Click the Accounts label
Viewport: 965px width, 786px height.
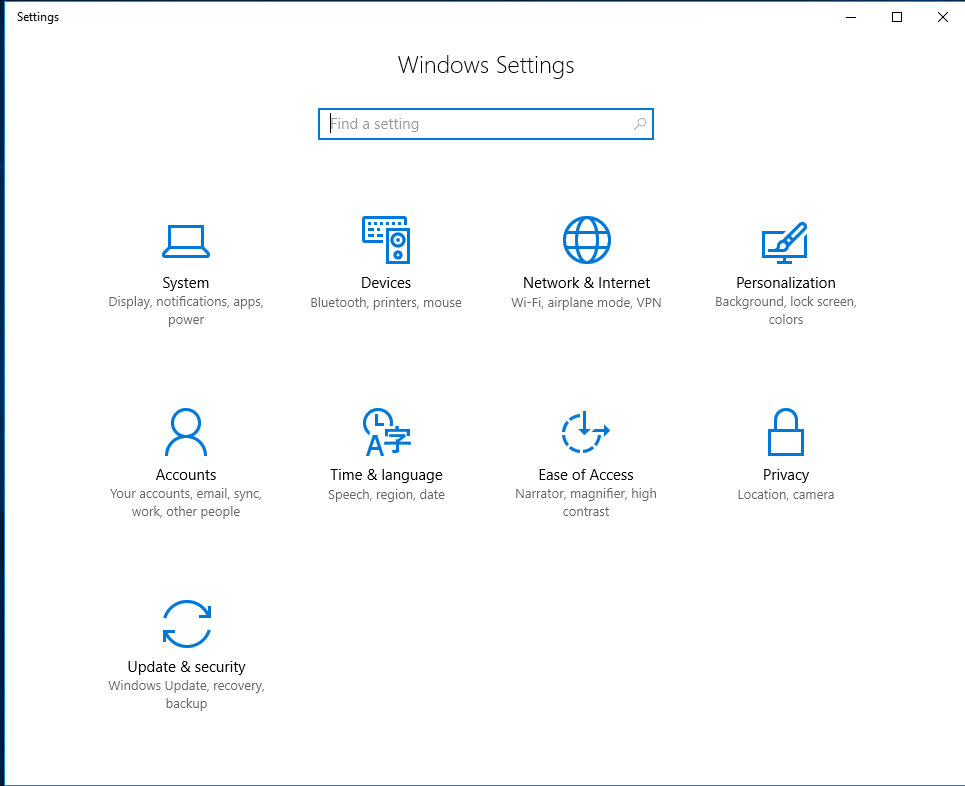pyautogui.click(x=186, y=475)
